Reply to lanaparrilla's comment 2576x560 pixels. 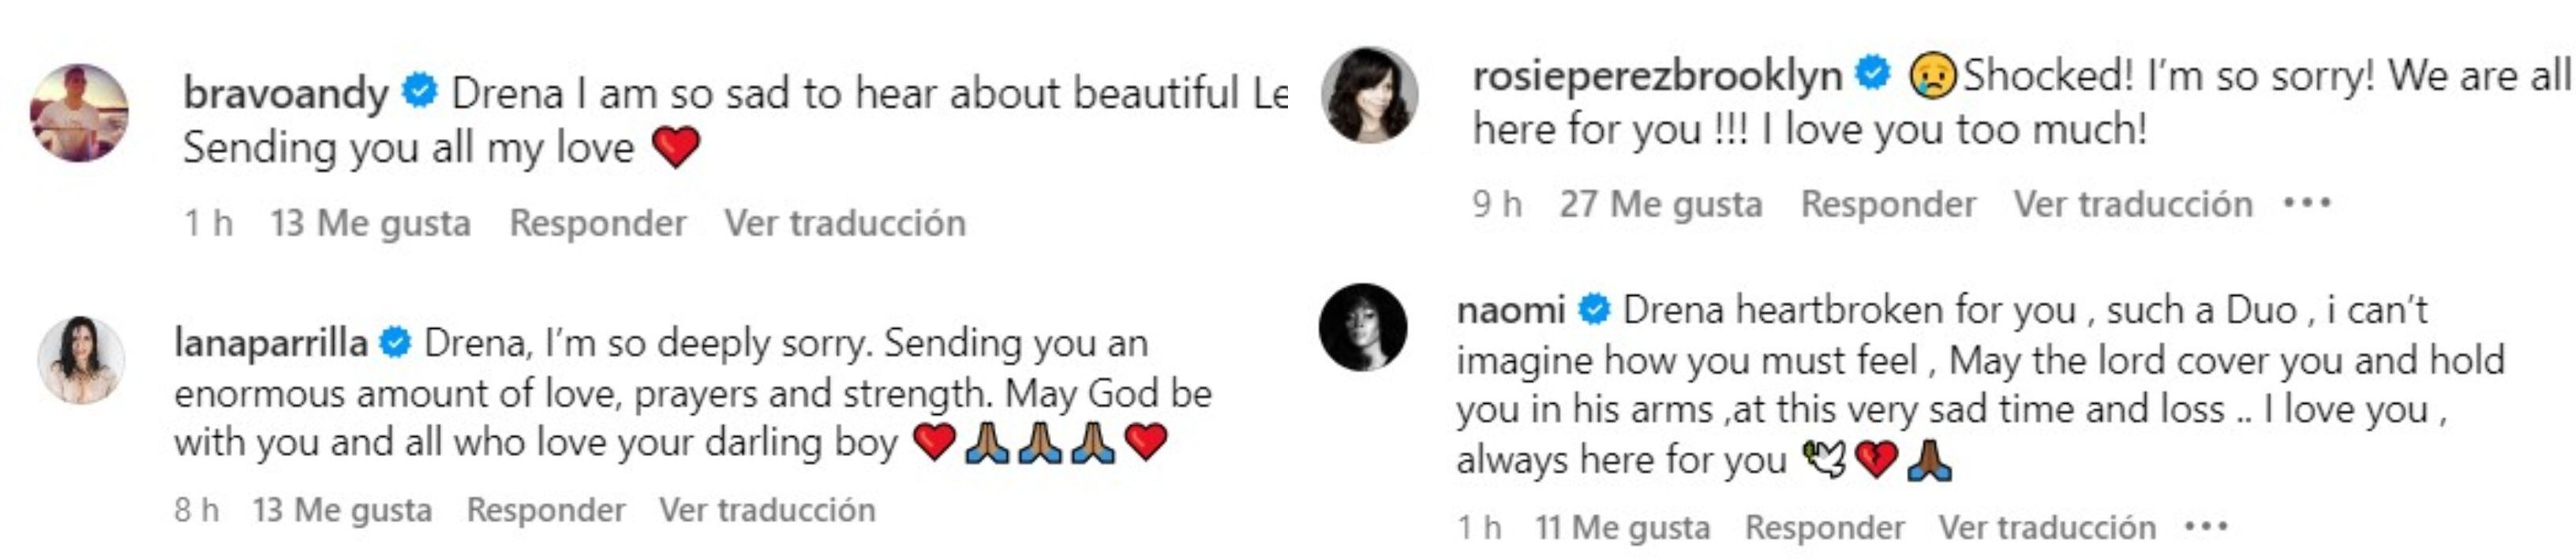tap(546, 510)
